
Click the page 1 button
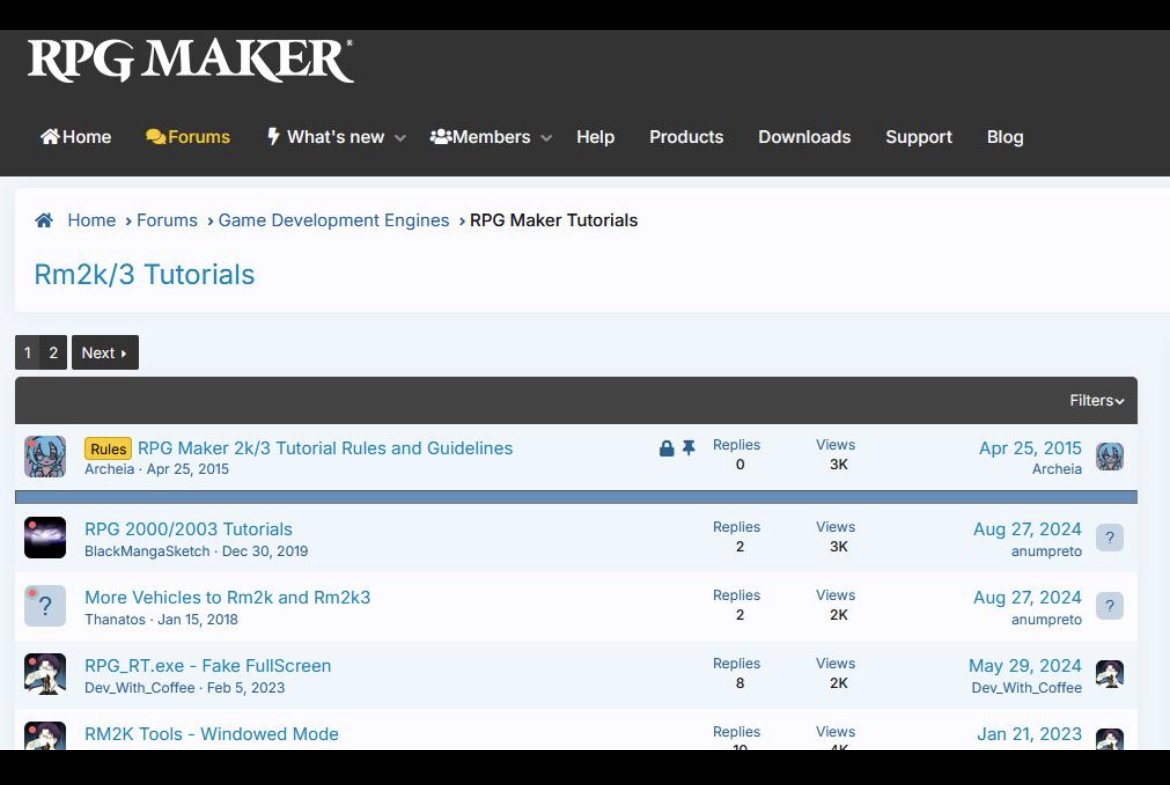(x=28, y=352)
